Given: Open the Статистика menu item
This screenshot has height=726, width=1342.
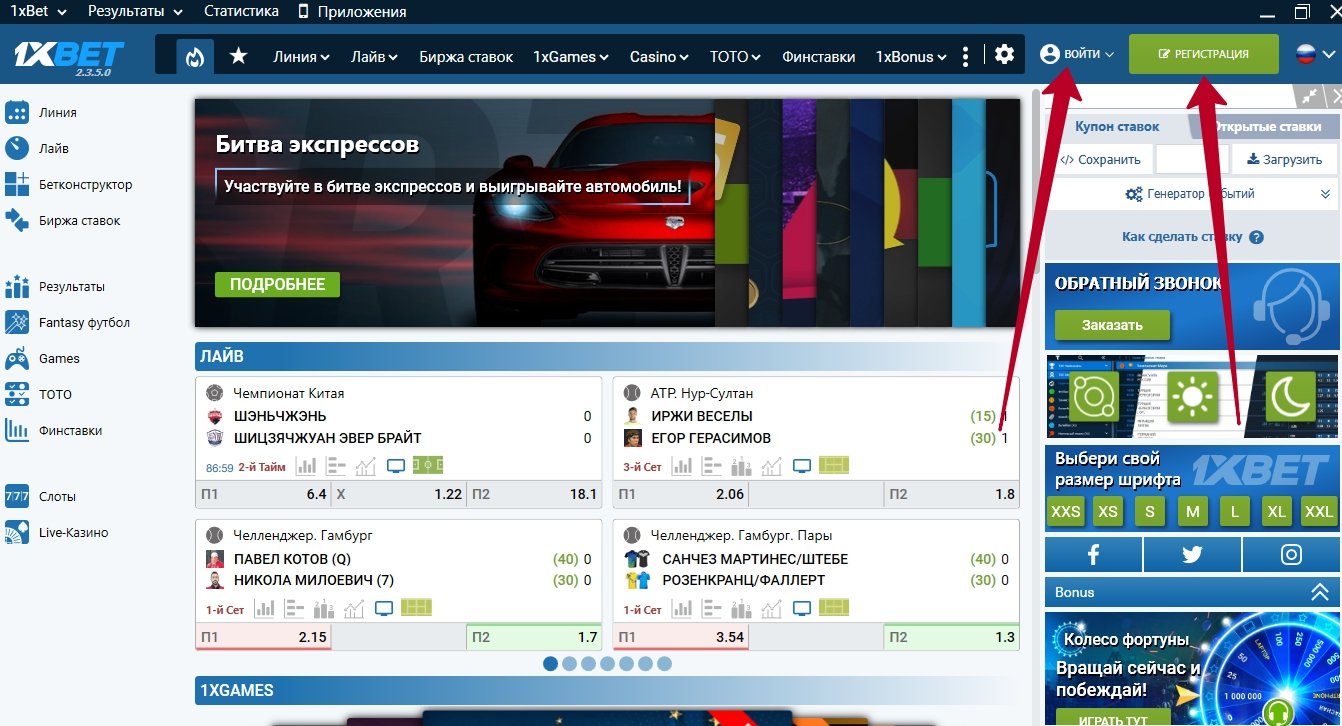Looking at the screenshot, I should (241, 12).
